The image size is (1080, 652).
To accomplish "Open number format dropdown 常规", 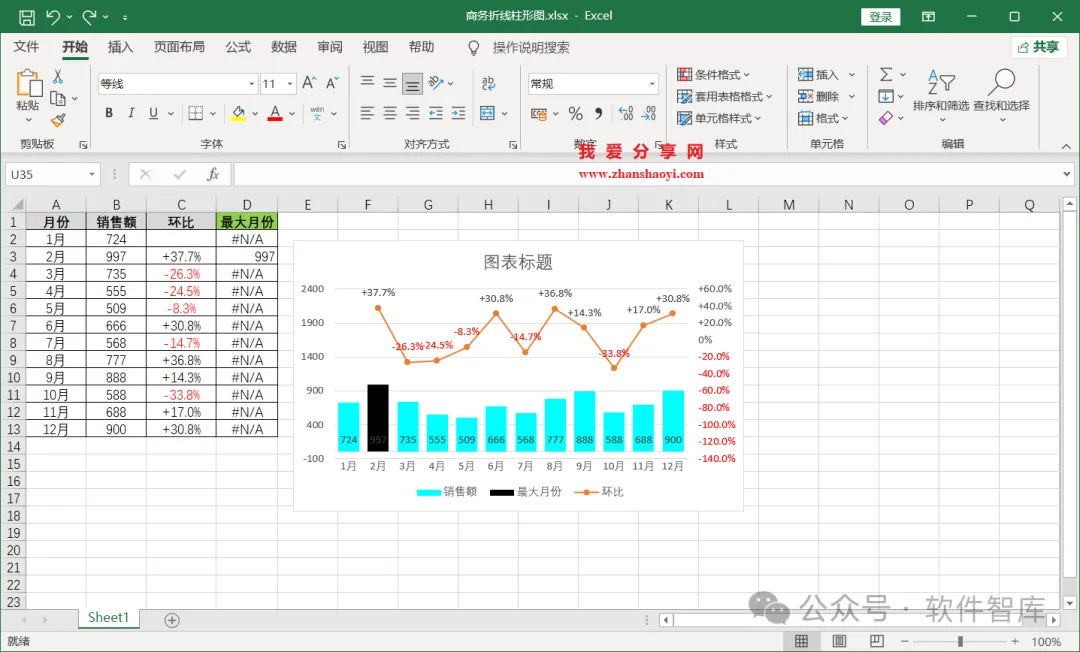I will coord(652,84).
